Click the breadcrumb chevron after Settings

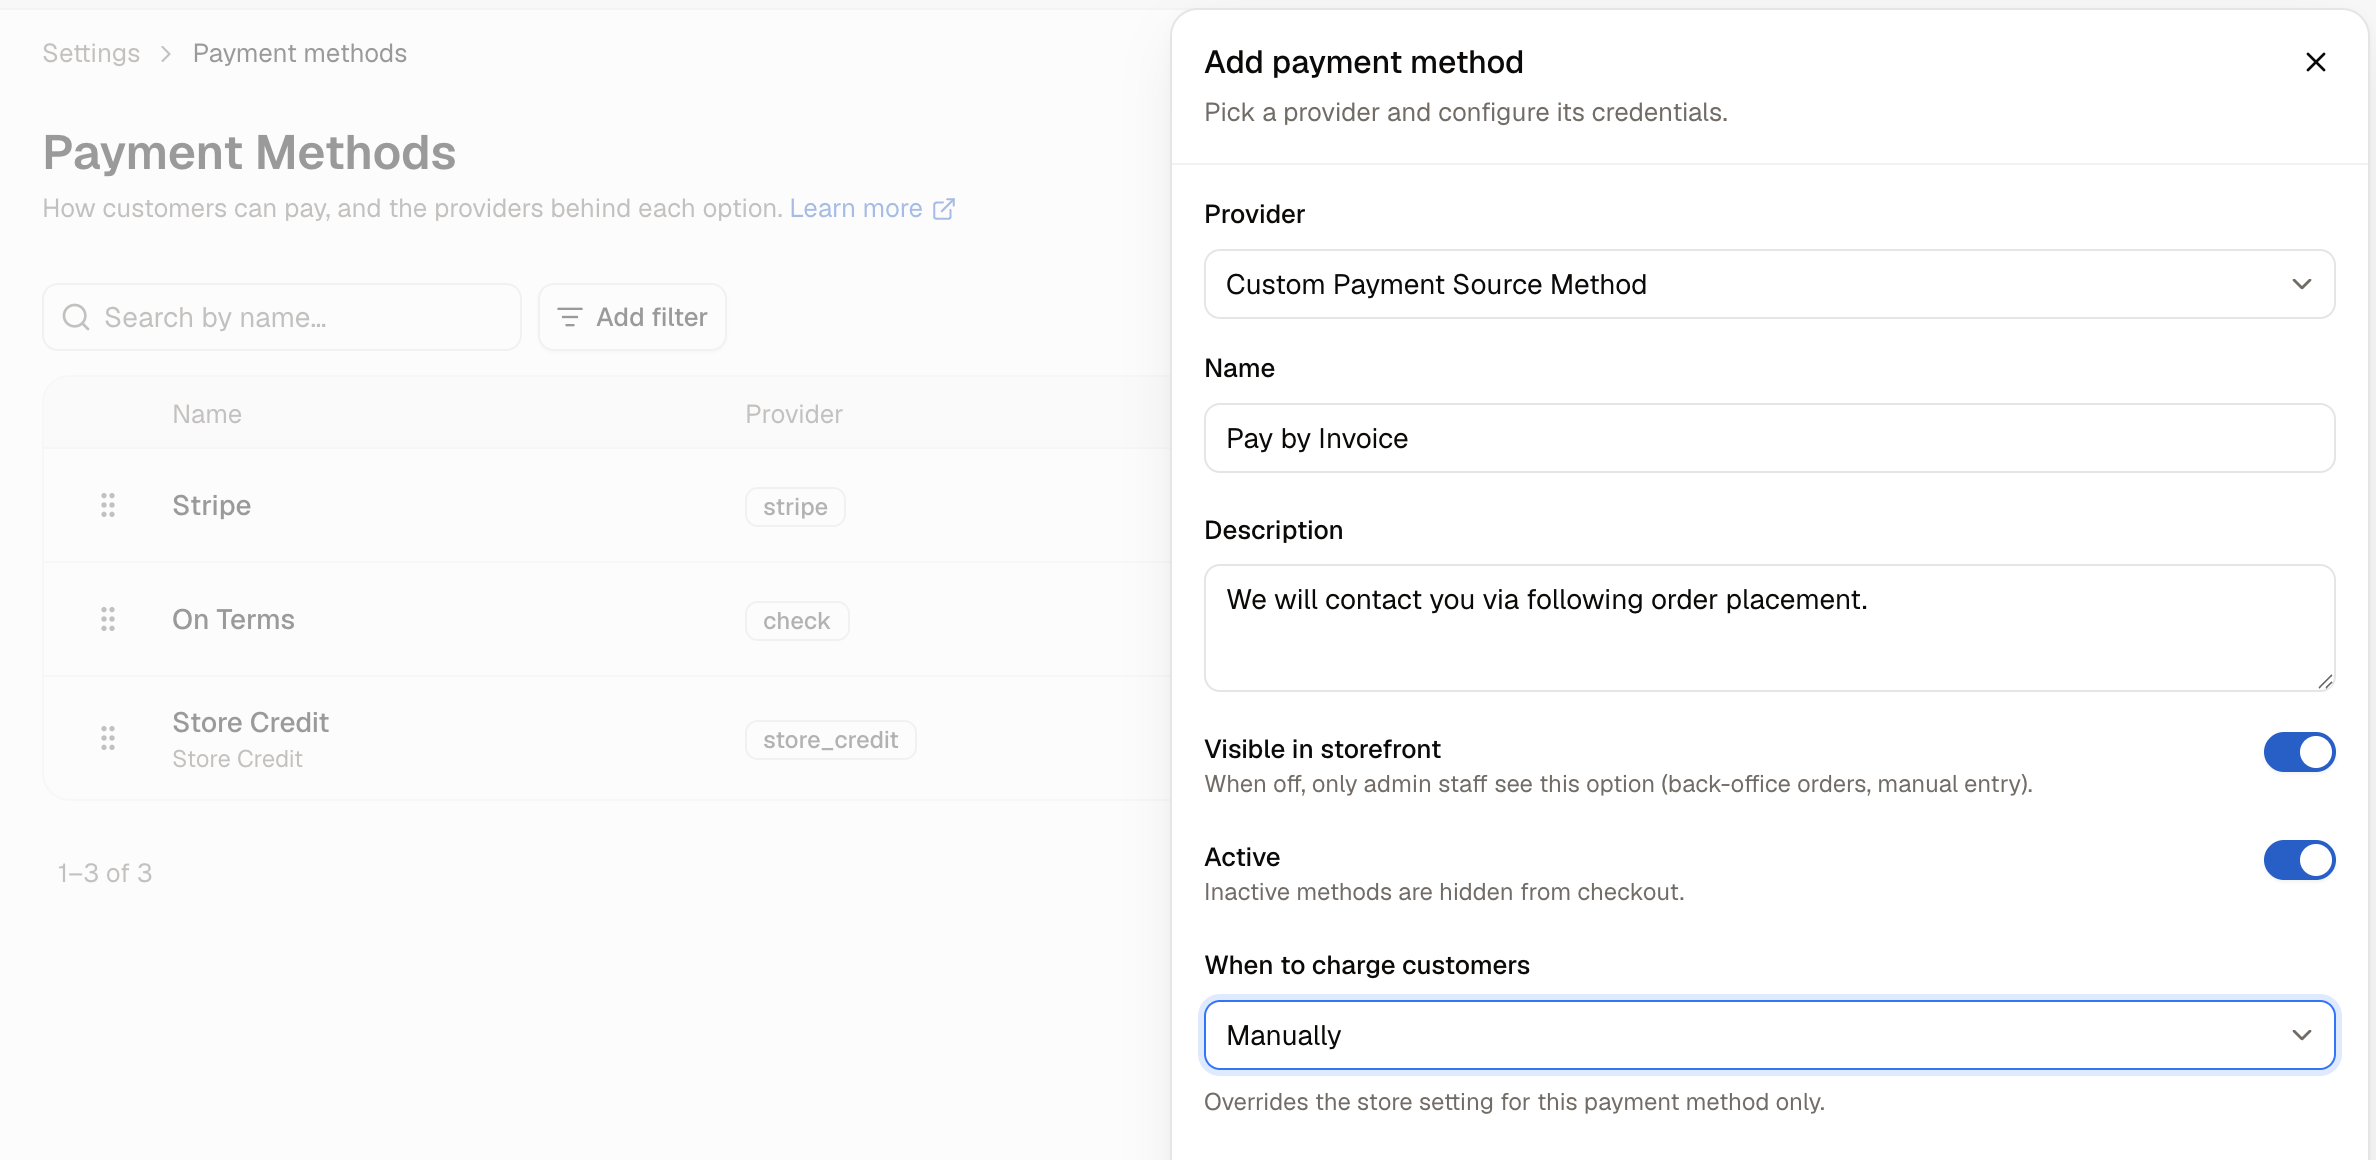pyautogui.click(x=166, y=53)
